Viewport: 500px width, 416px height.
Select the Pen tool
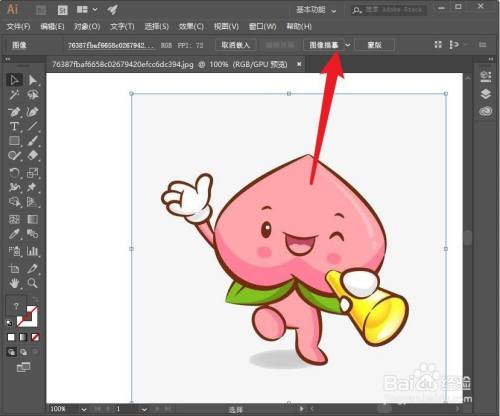14,112
